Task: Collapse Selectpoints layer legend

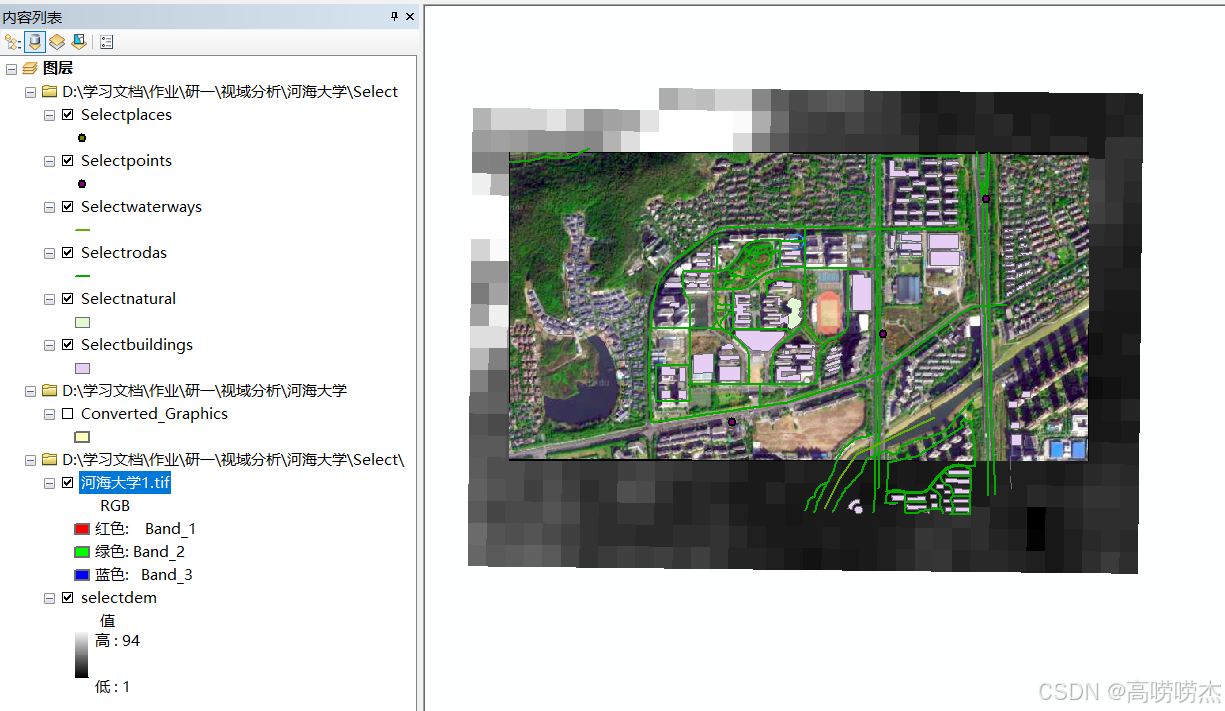Action: coord(49,161)
